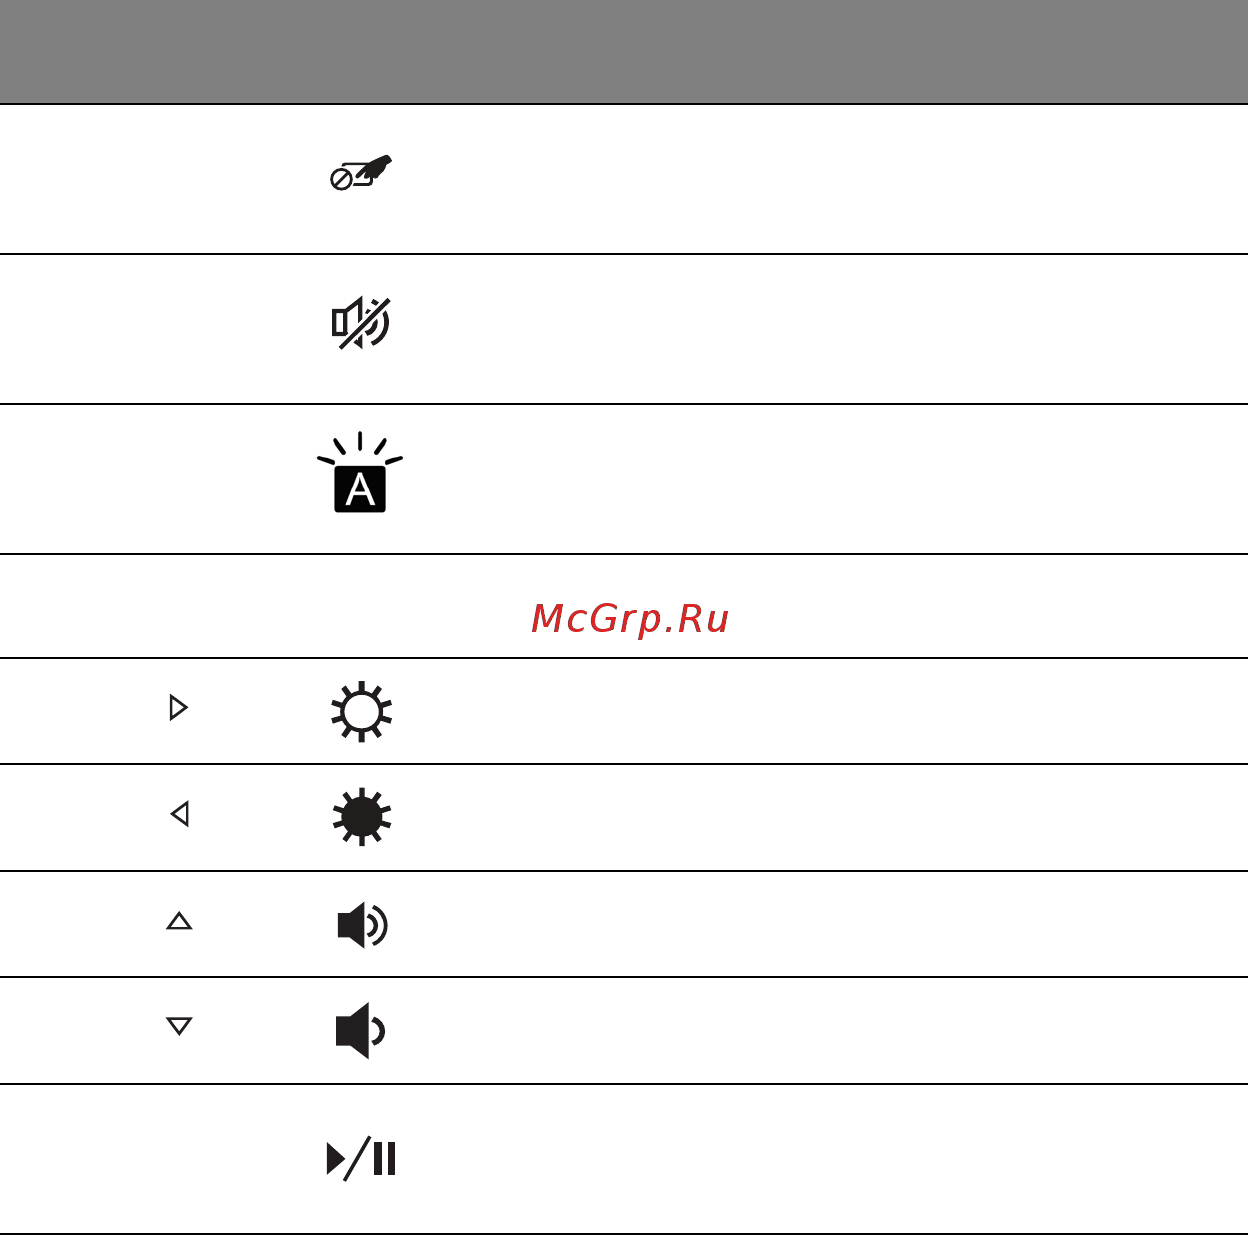Click the upward-pointing triangle arrow
Screen dimensions: 1248x1235
pos(179,921)
